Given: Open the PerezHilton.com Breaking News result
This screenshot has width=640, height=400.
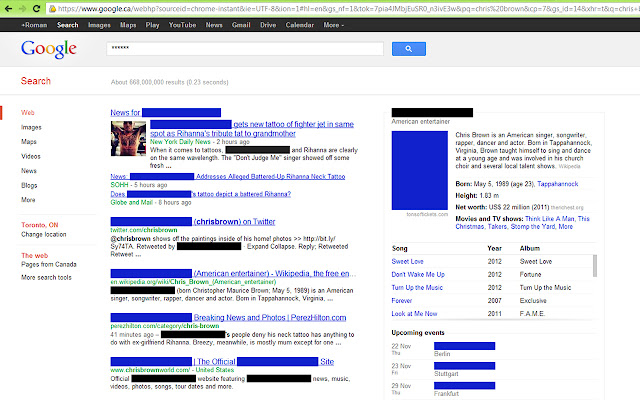Looking at the screenshot, I should pos(228,318).
